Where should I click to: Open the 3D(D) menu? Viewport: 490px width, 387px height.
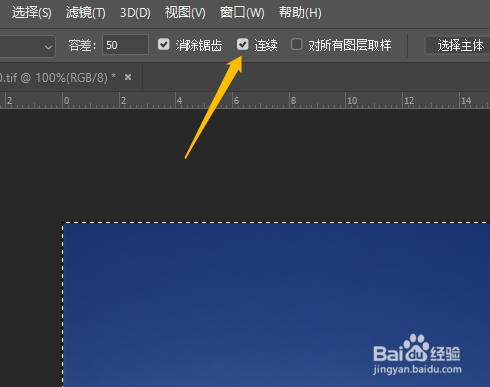coord(135,13)
